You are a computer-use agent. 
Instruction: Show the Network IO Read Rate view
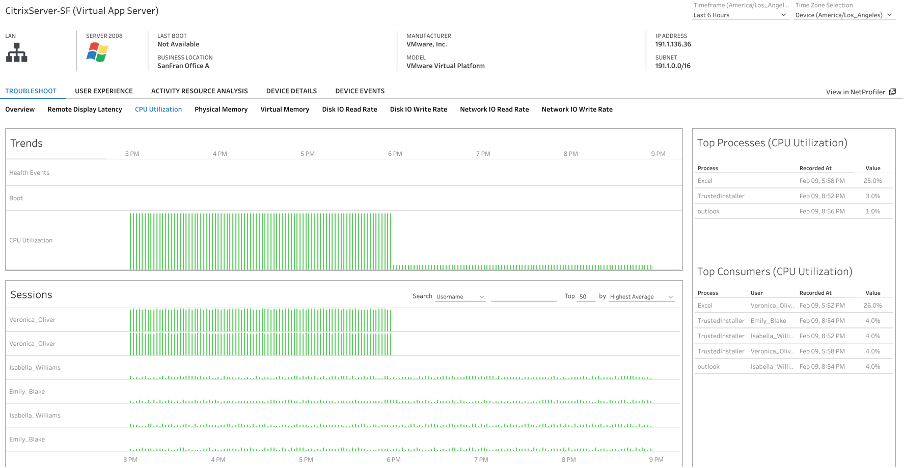[494, 109]
